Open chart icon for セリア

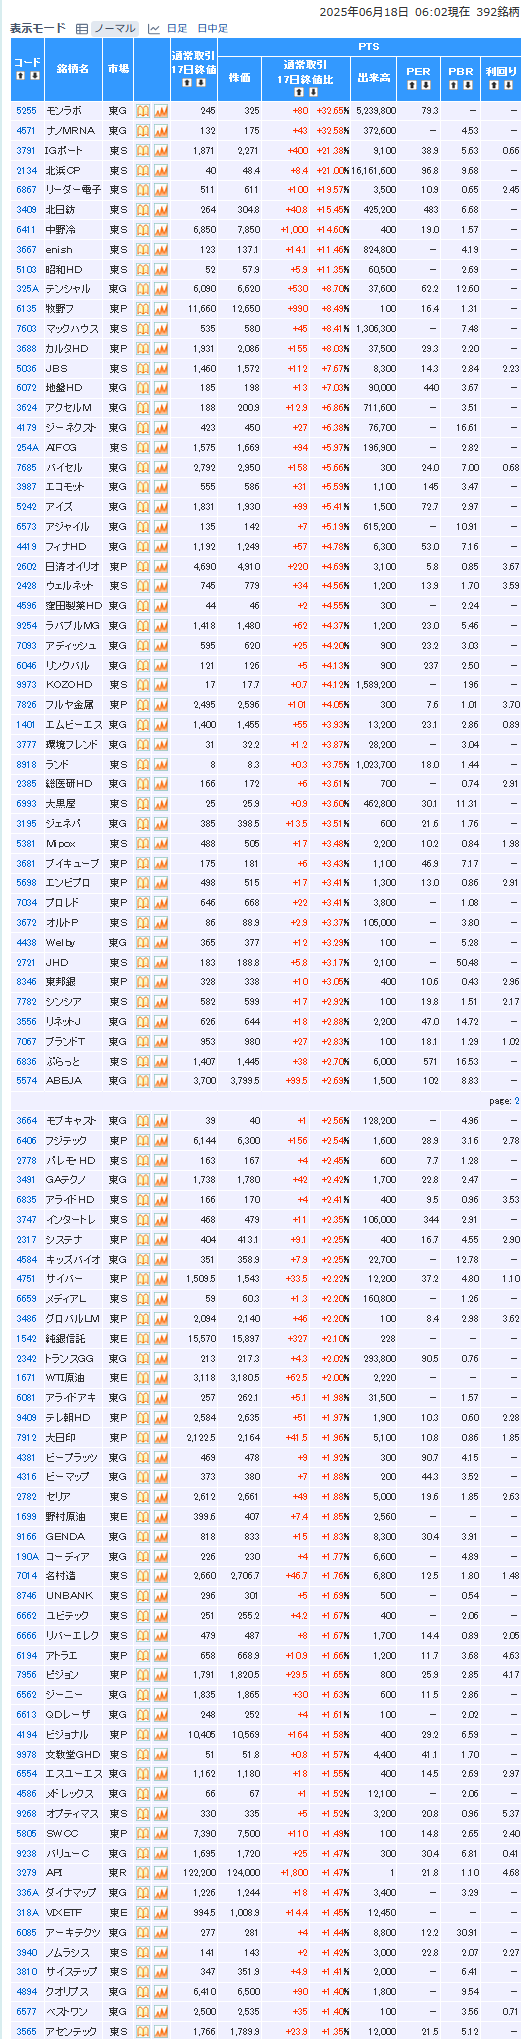(x=160, y=1497)
